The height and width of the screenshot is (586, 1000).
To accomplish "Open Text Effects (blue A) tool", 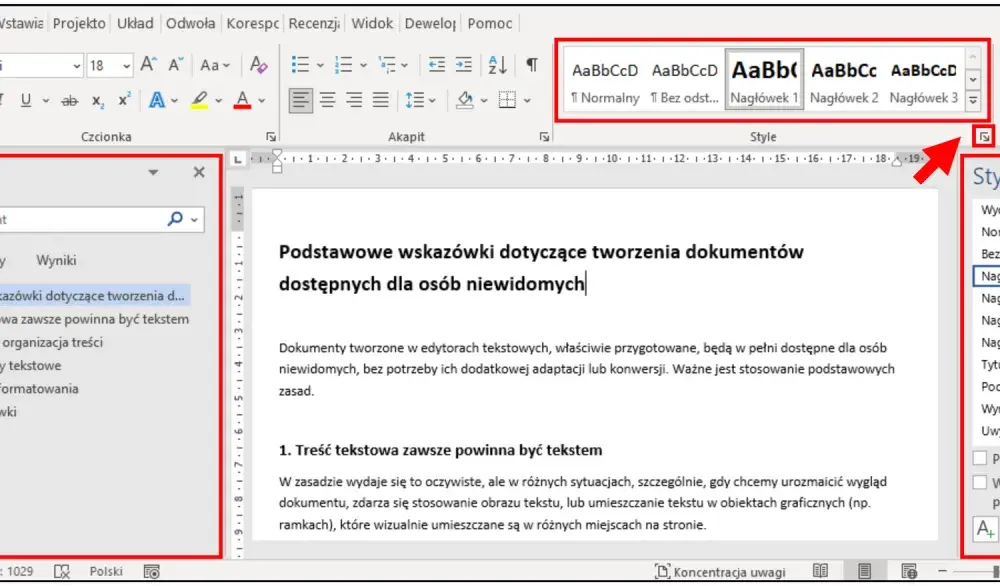I will click(156, 100).
